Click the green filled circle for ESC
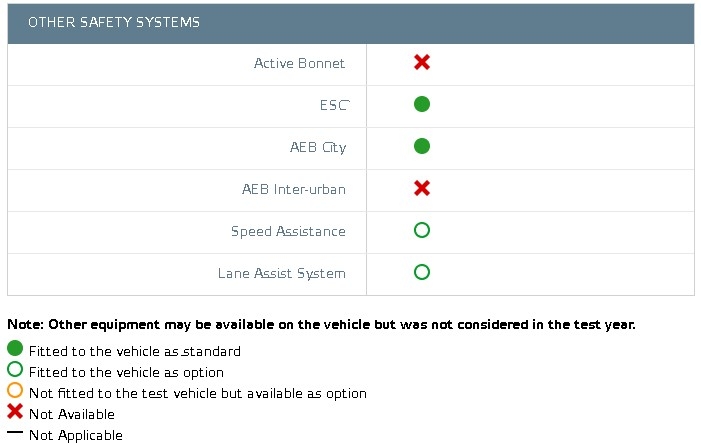 click(422, 104)
